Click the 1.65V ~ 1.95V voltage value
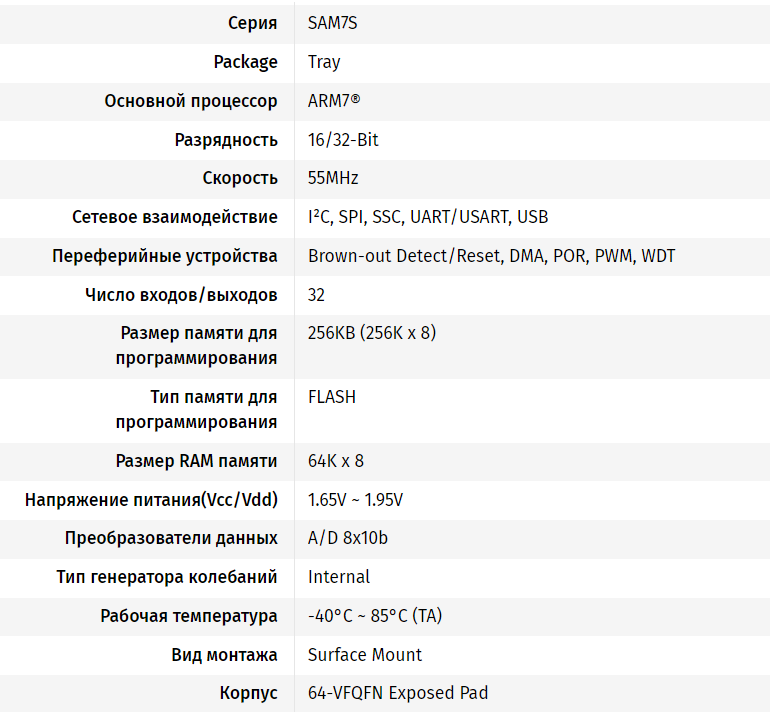This screenshot has width=770, height=712. [355, 500]
